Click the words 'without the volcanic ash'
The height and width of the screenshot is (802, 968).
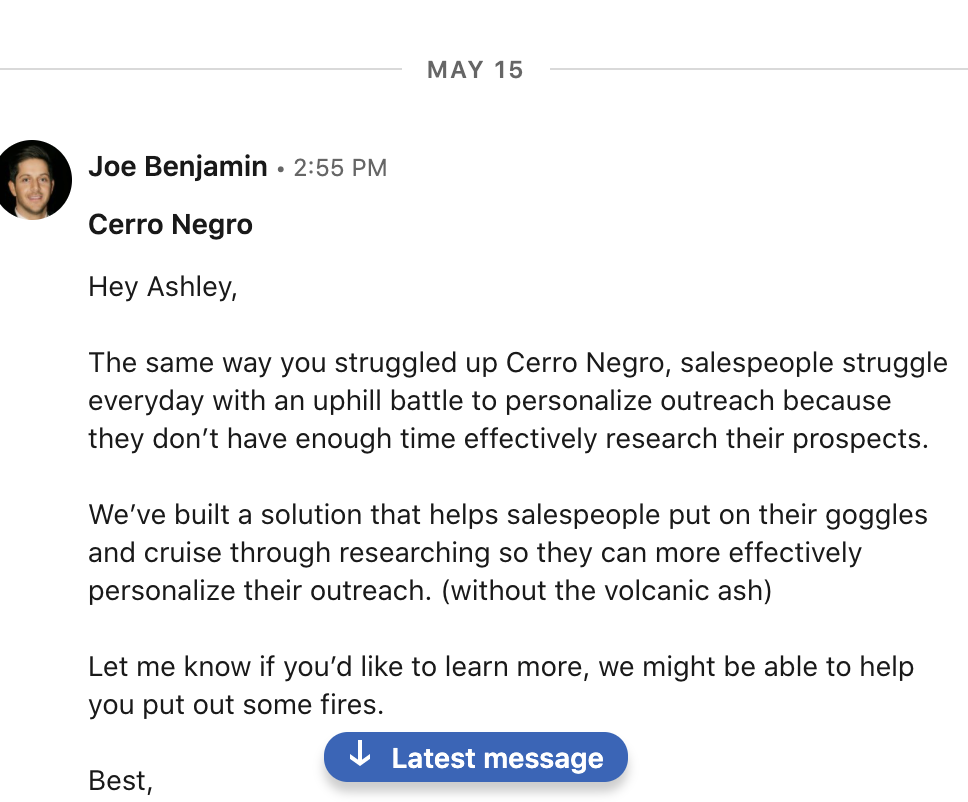(x=608, y=591)
